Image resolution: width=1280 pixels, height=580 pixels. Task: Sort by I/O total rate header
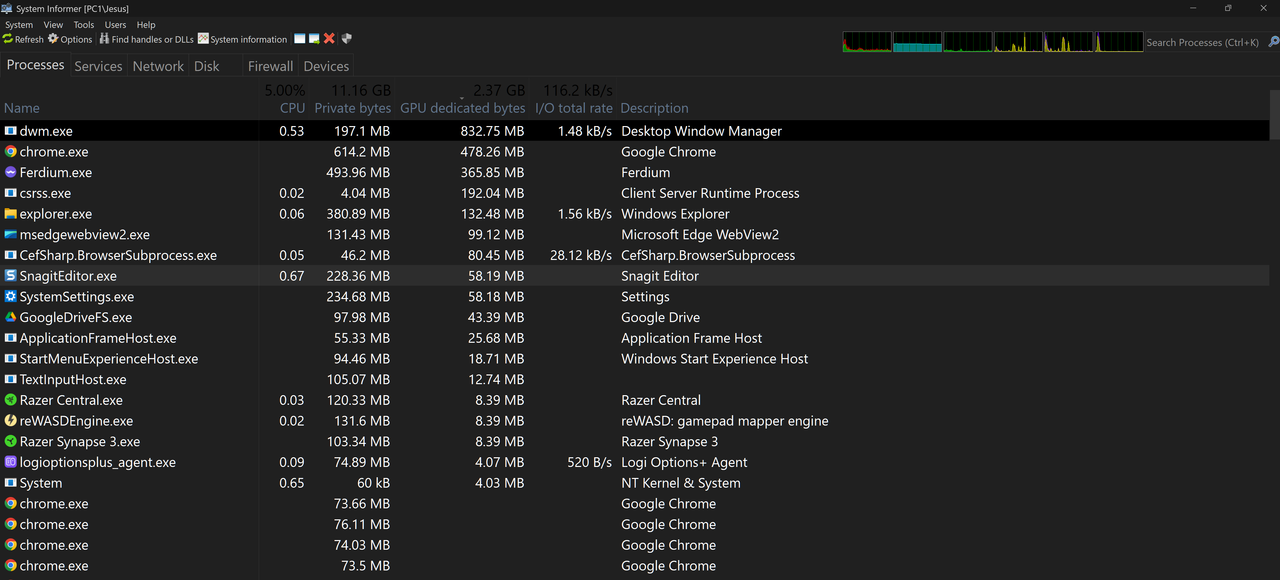[x=573, y=108]
